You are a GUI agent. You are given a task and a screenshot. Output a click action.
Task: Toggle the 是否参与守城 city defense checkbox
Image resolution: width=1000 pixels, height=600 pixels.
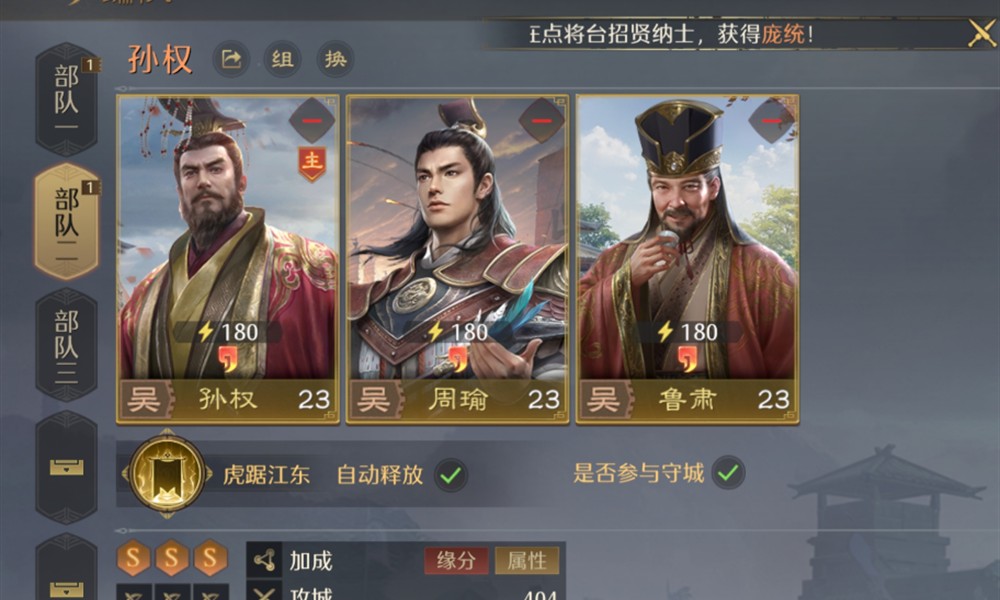pos(728,473)
